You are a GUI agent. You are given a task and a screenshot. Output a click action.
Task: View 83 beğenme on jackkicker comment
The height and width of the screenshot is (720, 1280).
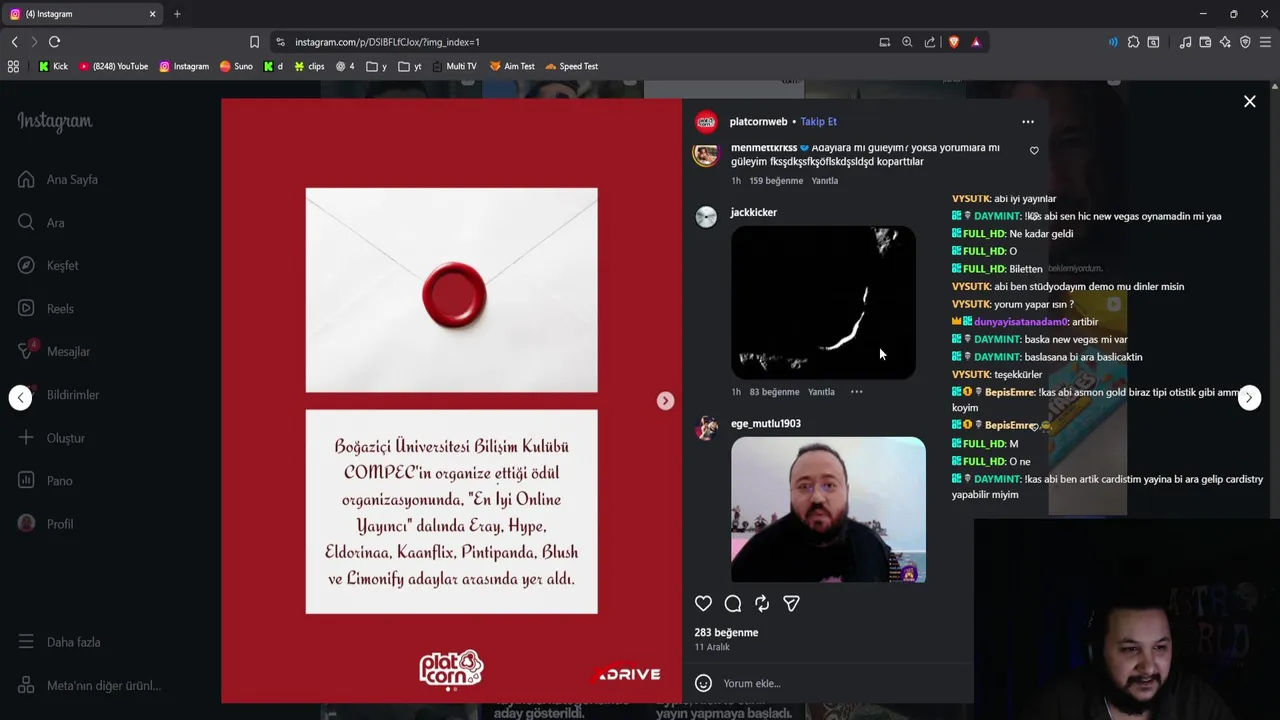pos(774,392)
